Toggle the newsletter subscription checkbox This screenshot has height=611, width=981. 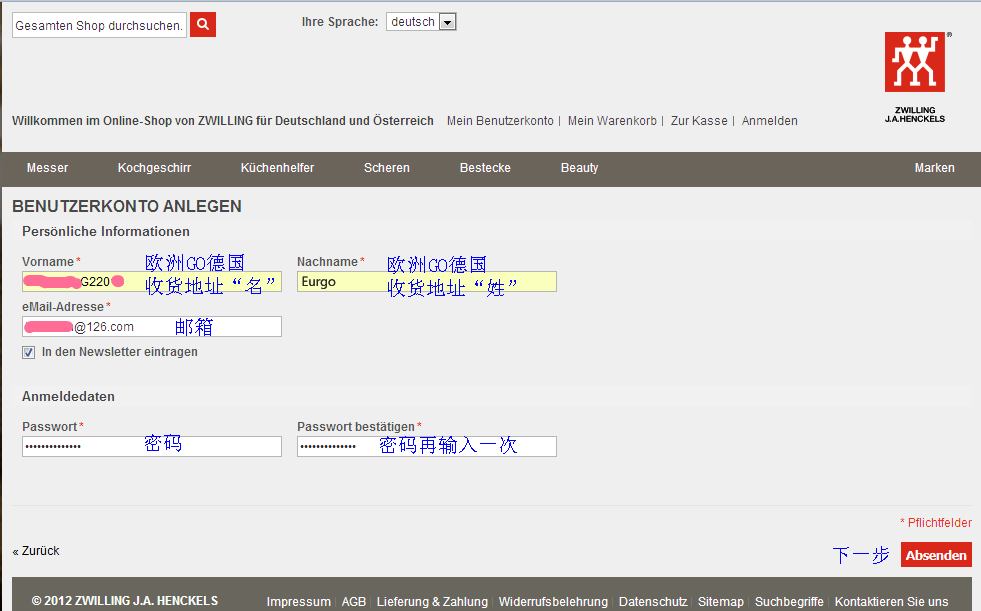point(28,352)
